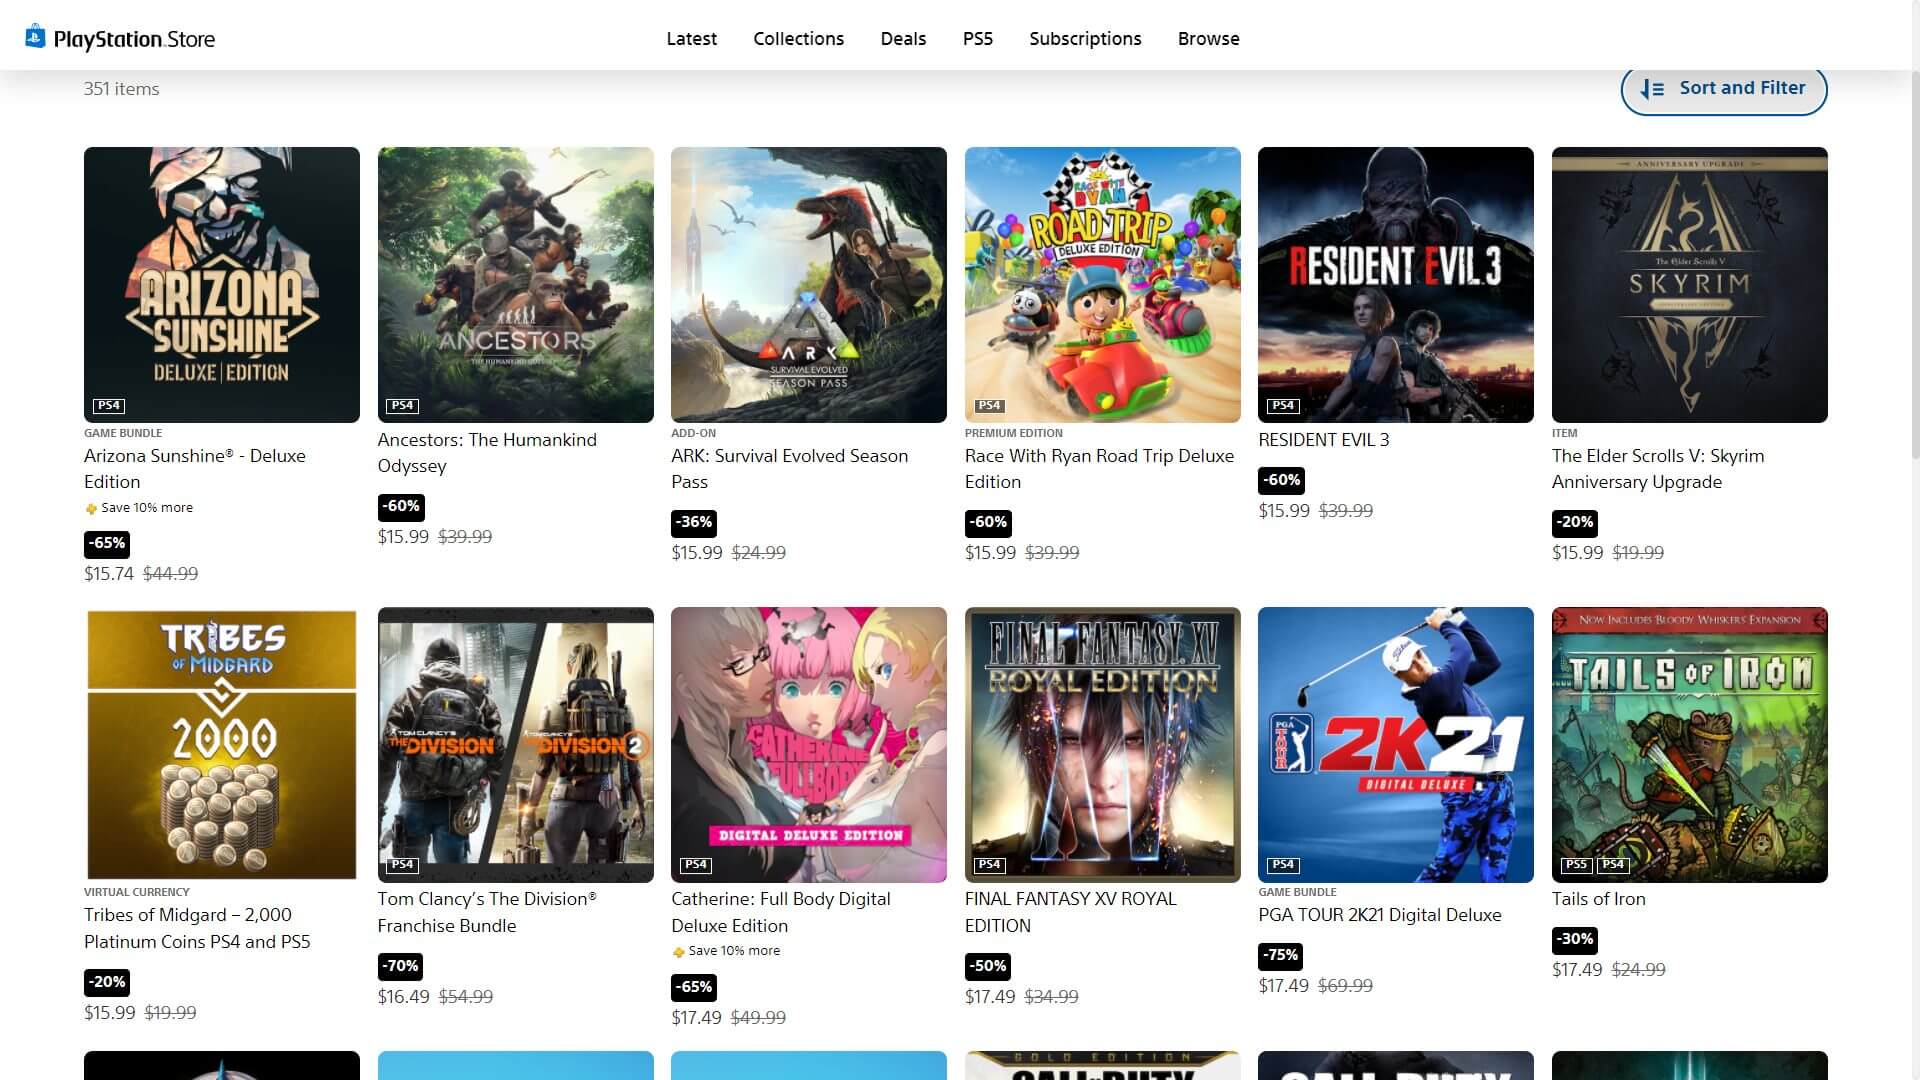The width and height of the screenshot is (1920, 1080).
Task: Click the PS Plus icon under Catherine Full Body
Action: [678, 952]
